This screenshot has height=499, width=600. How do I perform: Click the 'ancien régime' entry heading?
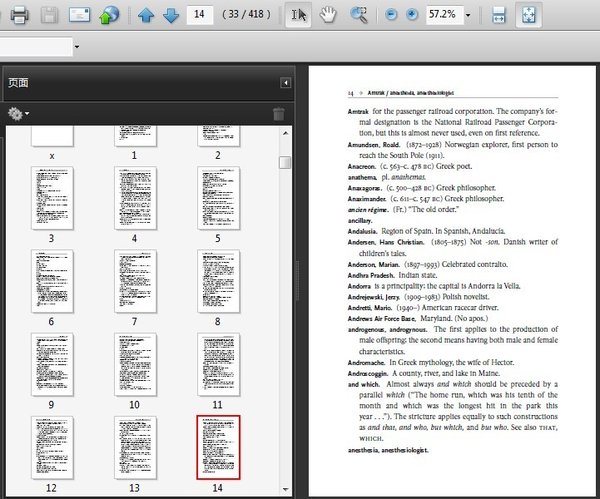click(x=368, y=210)
